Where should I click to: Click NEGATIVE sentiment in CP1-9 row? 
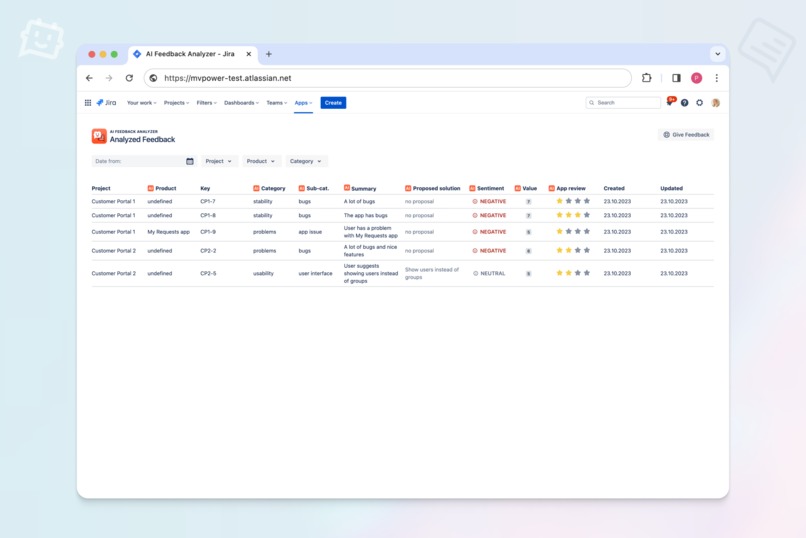point(489,232)
